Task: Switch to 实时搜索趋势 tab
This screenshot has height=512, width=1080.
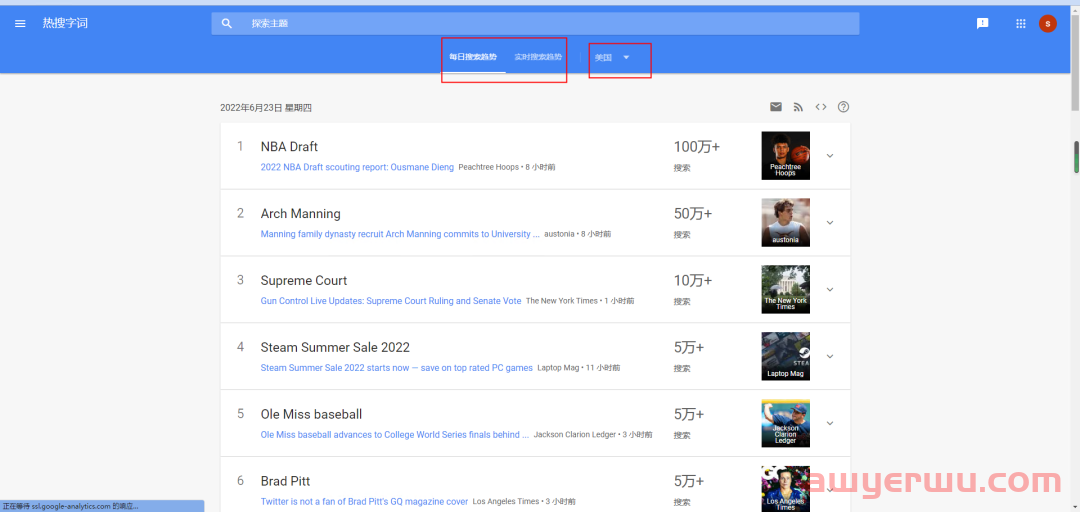Action: tap(538, 57)
